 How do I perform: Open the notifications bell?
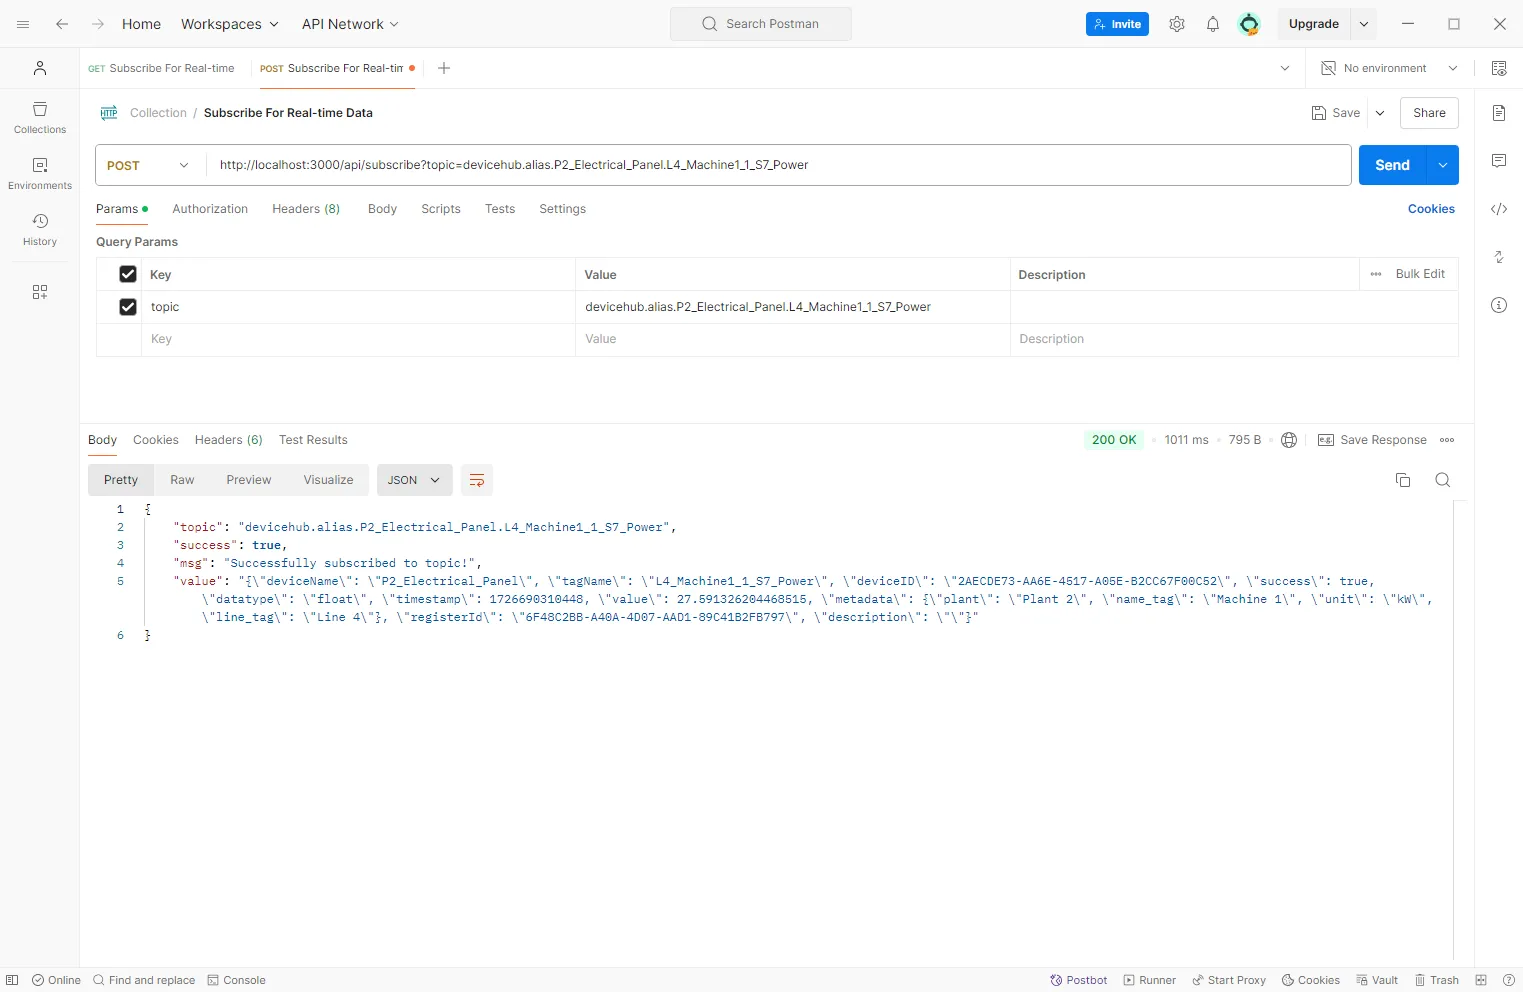point(1213,24)
